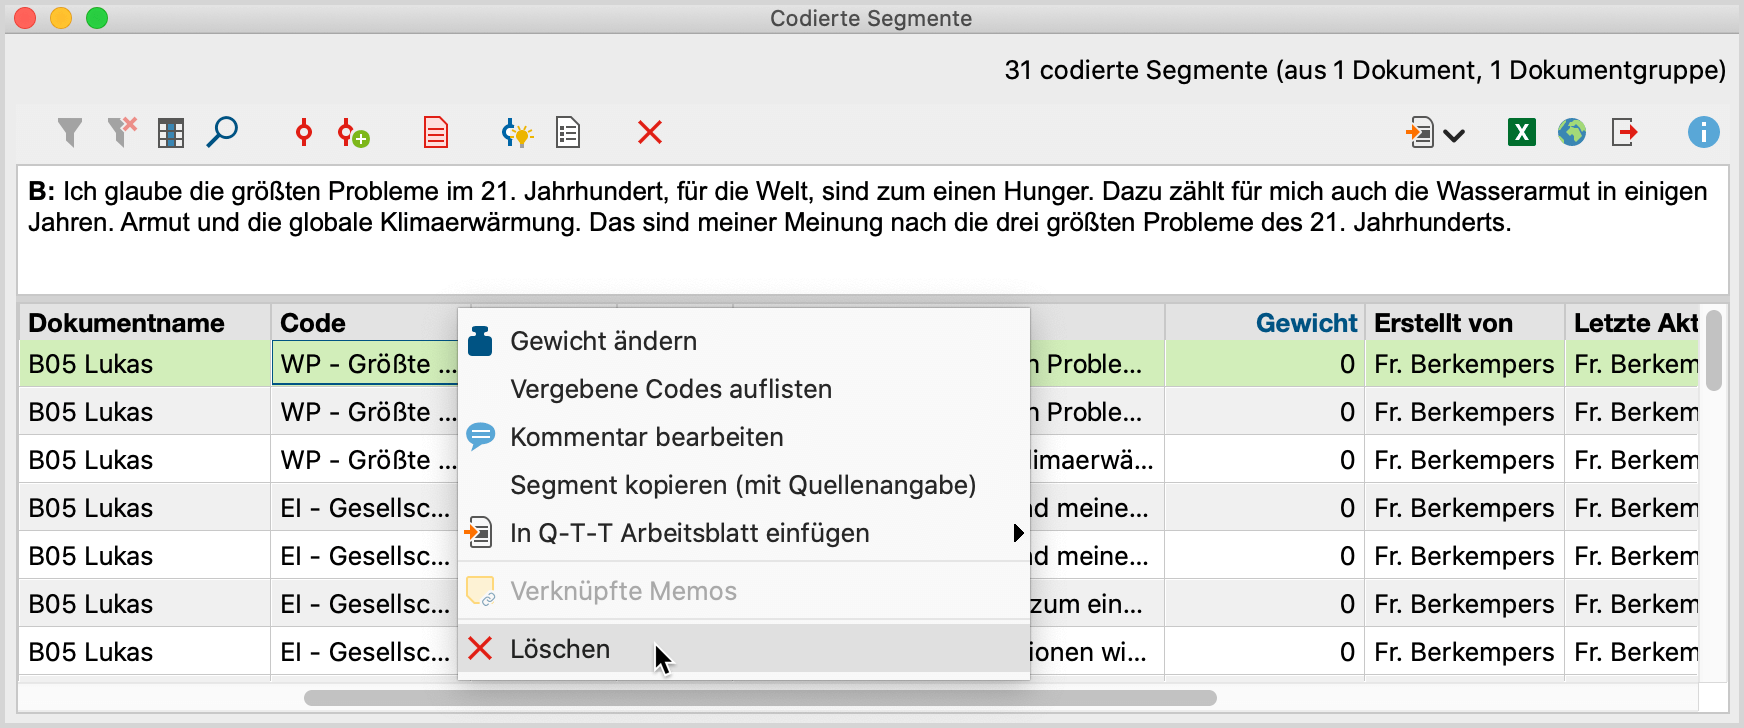1744x728 pixels.
Task: Sort by 'Gewicht' column header
Action: click(1265, 323)
